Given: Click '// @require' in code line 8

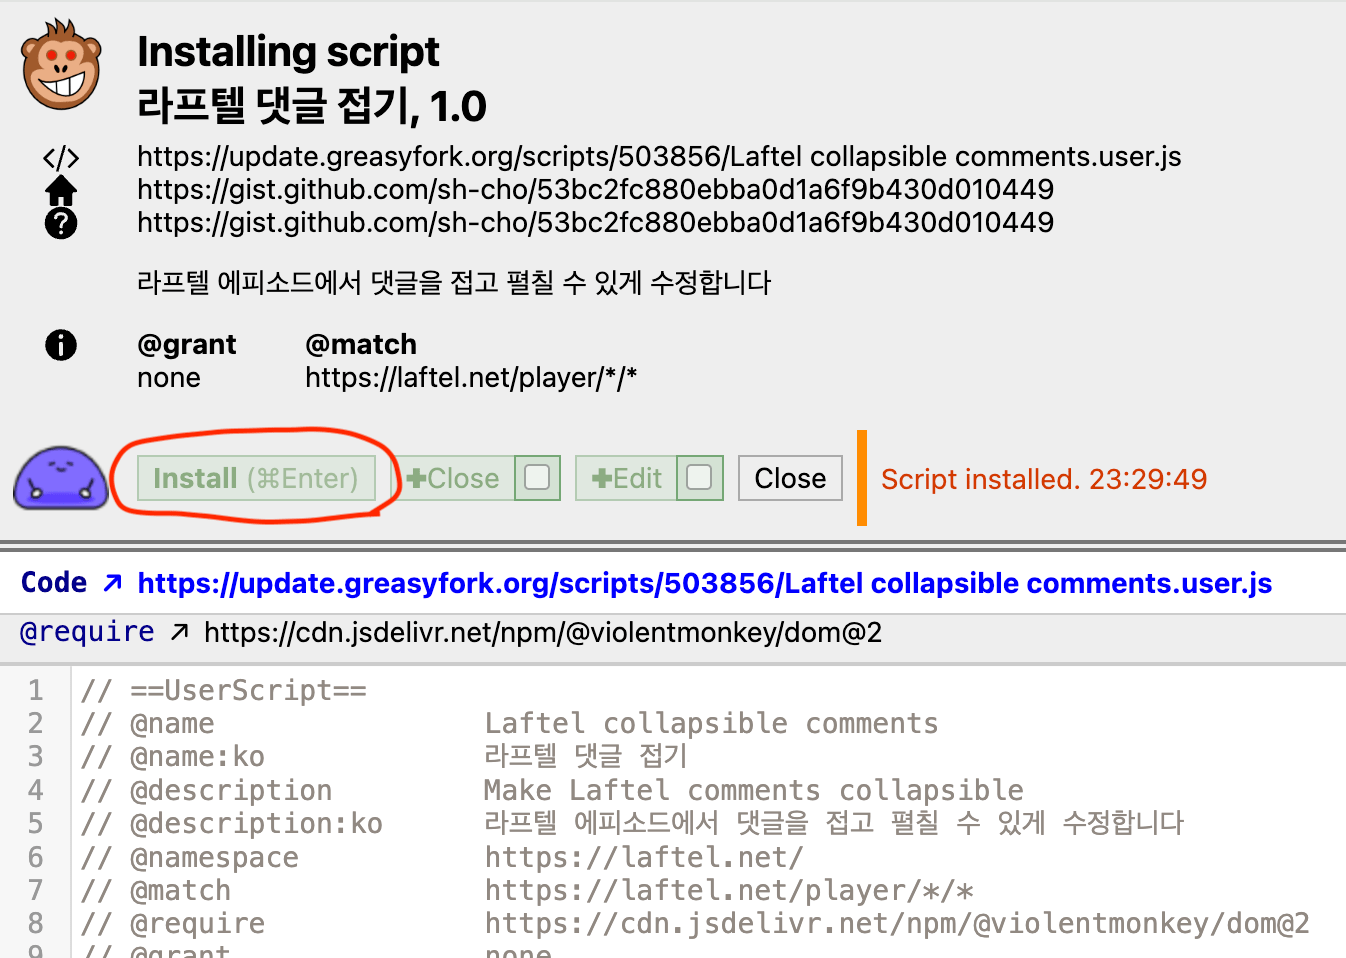Looking at the screenshot, I should 172,923.
